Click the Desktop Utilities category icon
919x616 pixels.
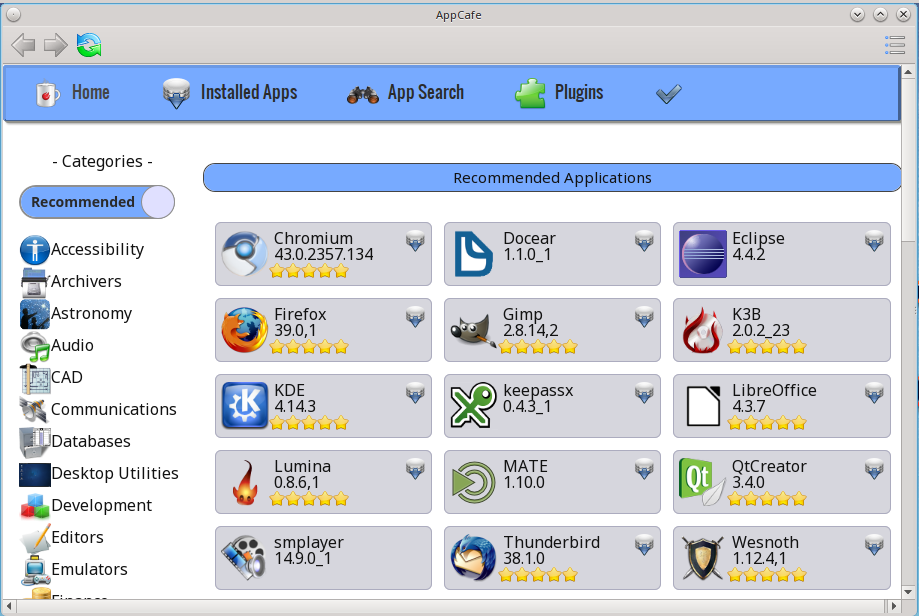pos(35,474)
